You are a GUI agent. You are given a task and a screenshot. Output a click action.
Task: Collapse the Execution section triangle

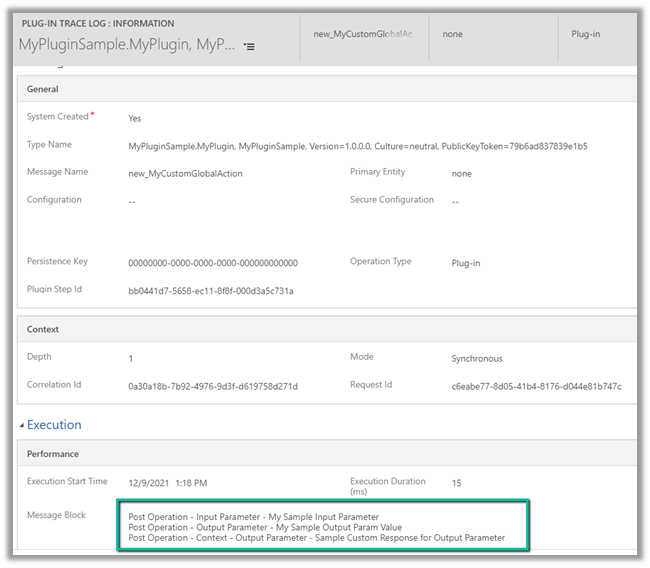(x=22, y=425)
